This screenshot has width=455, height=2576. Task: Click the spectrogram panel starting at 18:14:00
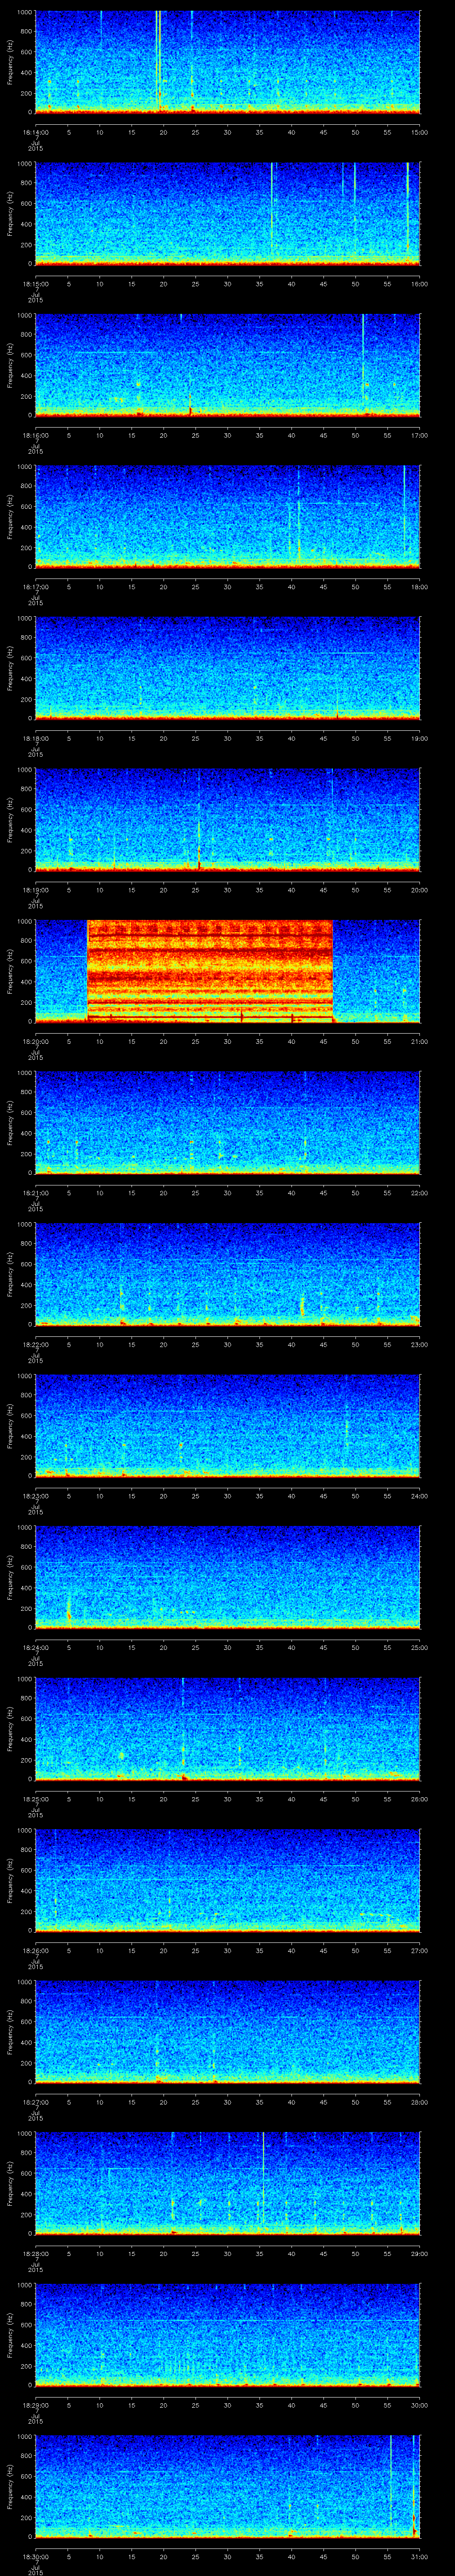point(228,62)
